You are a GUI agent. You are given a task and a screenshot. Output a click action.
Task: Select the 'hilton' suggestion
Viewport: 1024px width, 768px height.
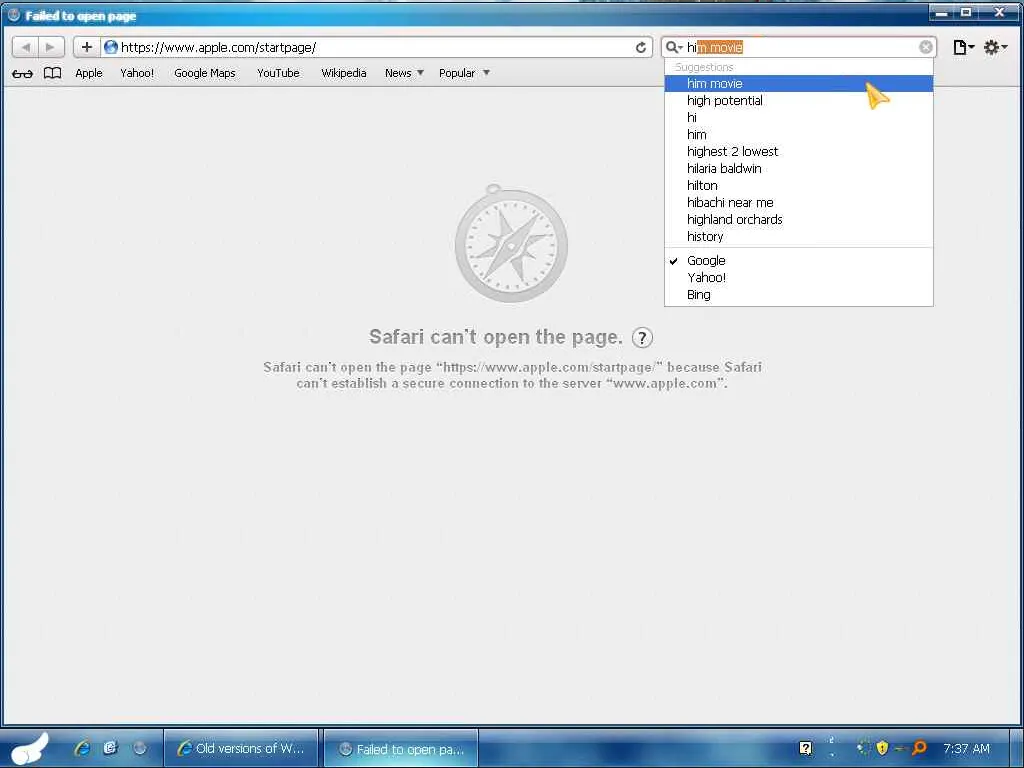pos(799,185)
